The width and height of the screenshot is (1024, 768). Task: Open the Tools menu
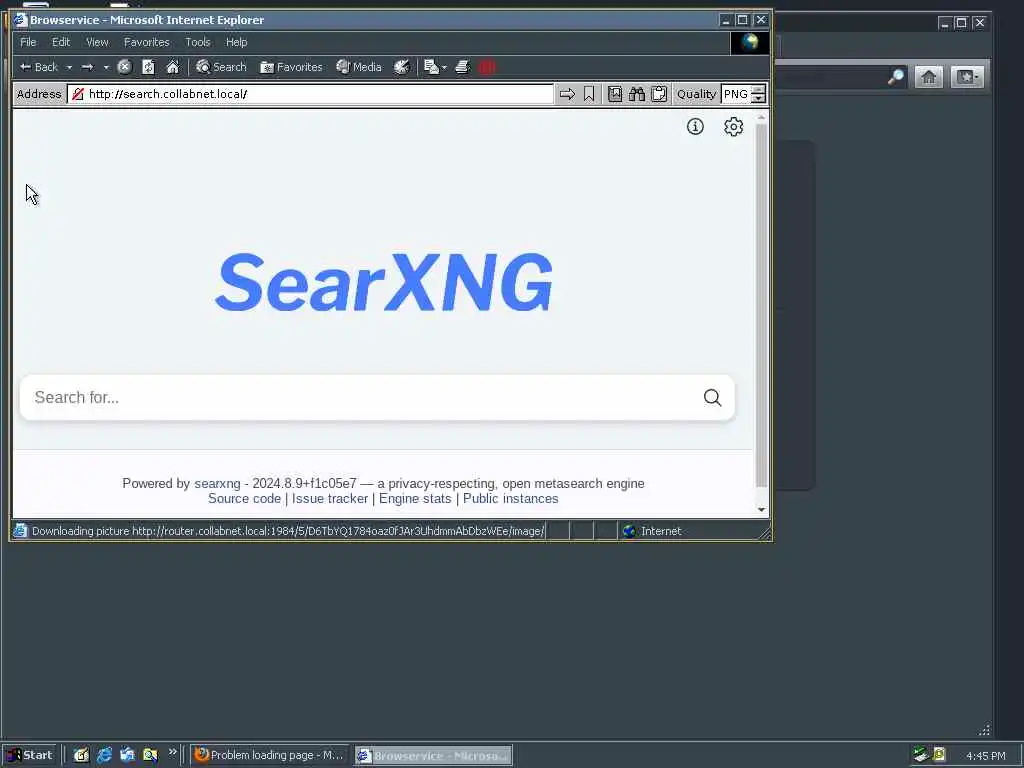[x=197, y=42]
